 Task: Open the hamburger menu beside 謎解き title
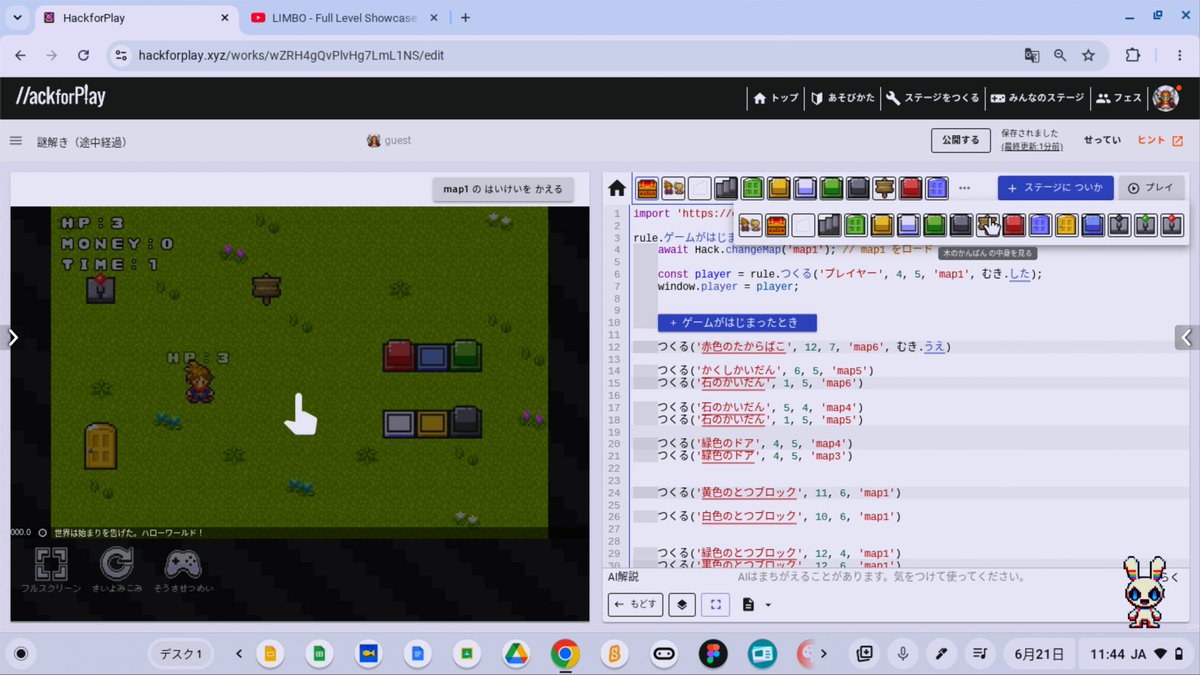[16, 141]
